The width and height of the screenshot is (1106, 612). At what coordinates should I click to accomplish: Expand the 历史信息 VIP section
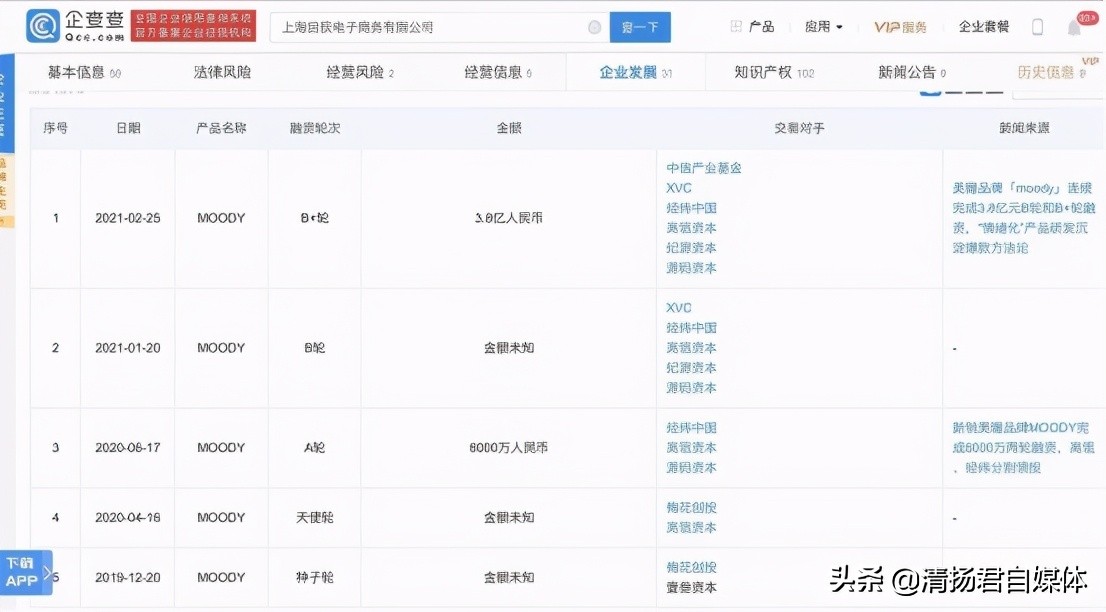[x=1046, y=71]
